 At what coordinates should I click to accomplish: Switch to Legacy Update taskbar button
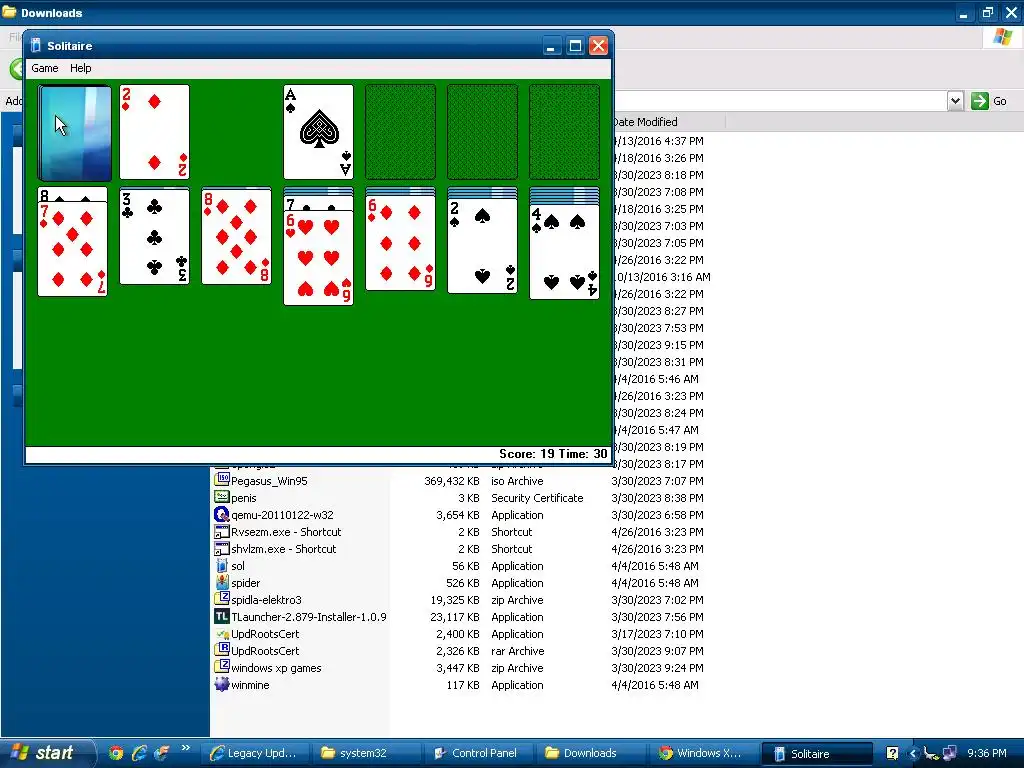[x=253, y=753]
